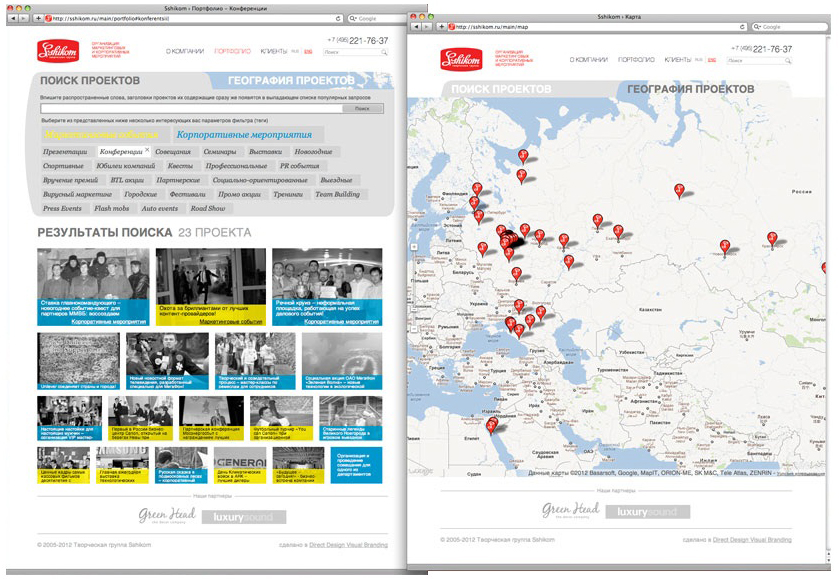This screenshot has height=579, width=839.
Task: Reload the page in the Portfolio window
Action: (338, 19)
